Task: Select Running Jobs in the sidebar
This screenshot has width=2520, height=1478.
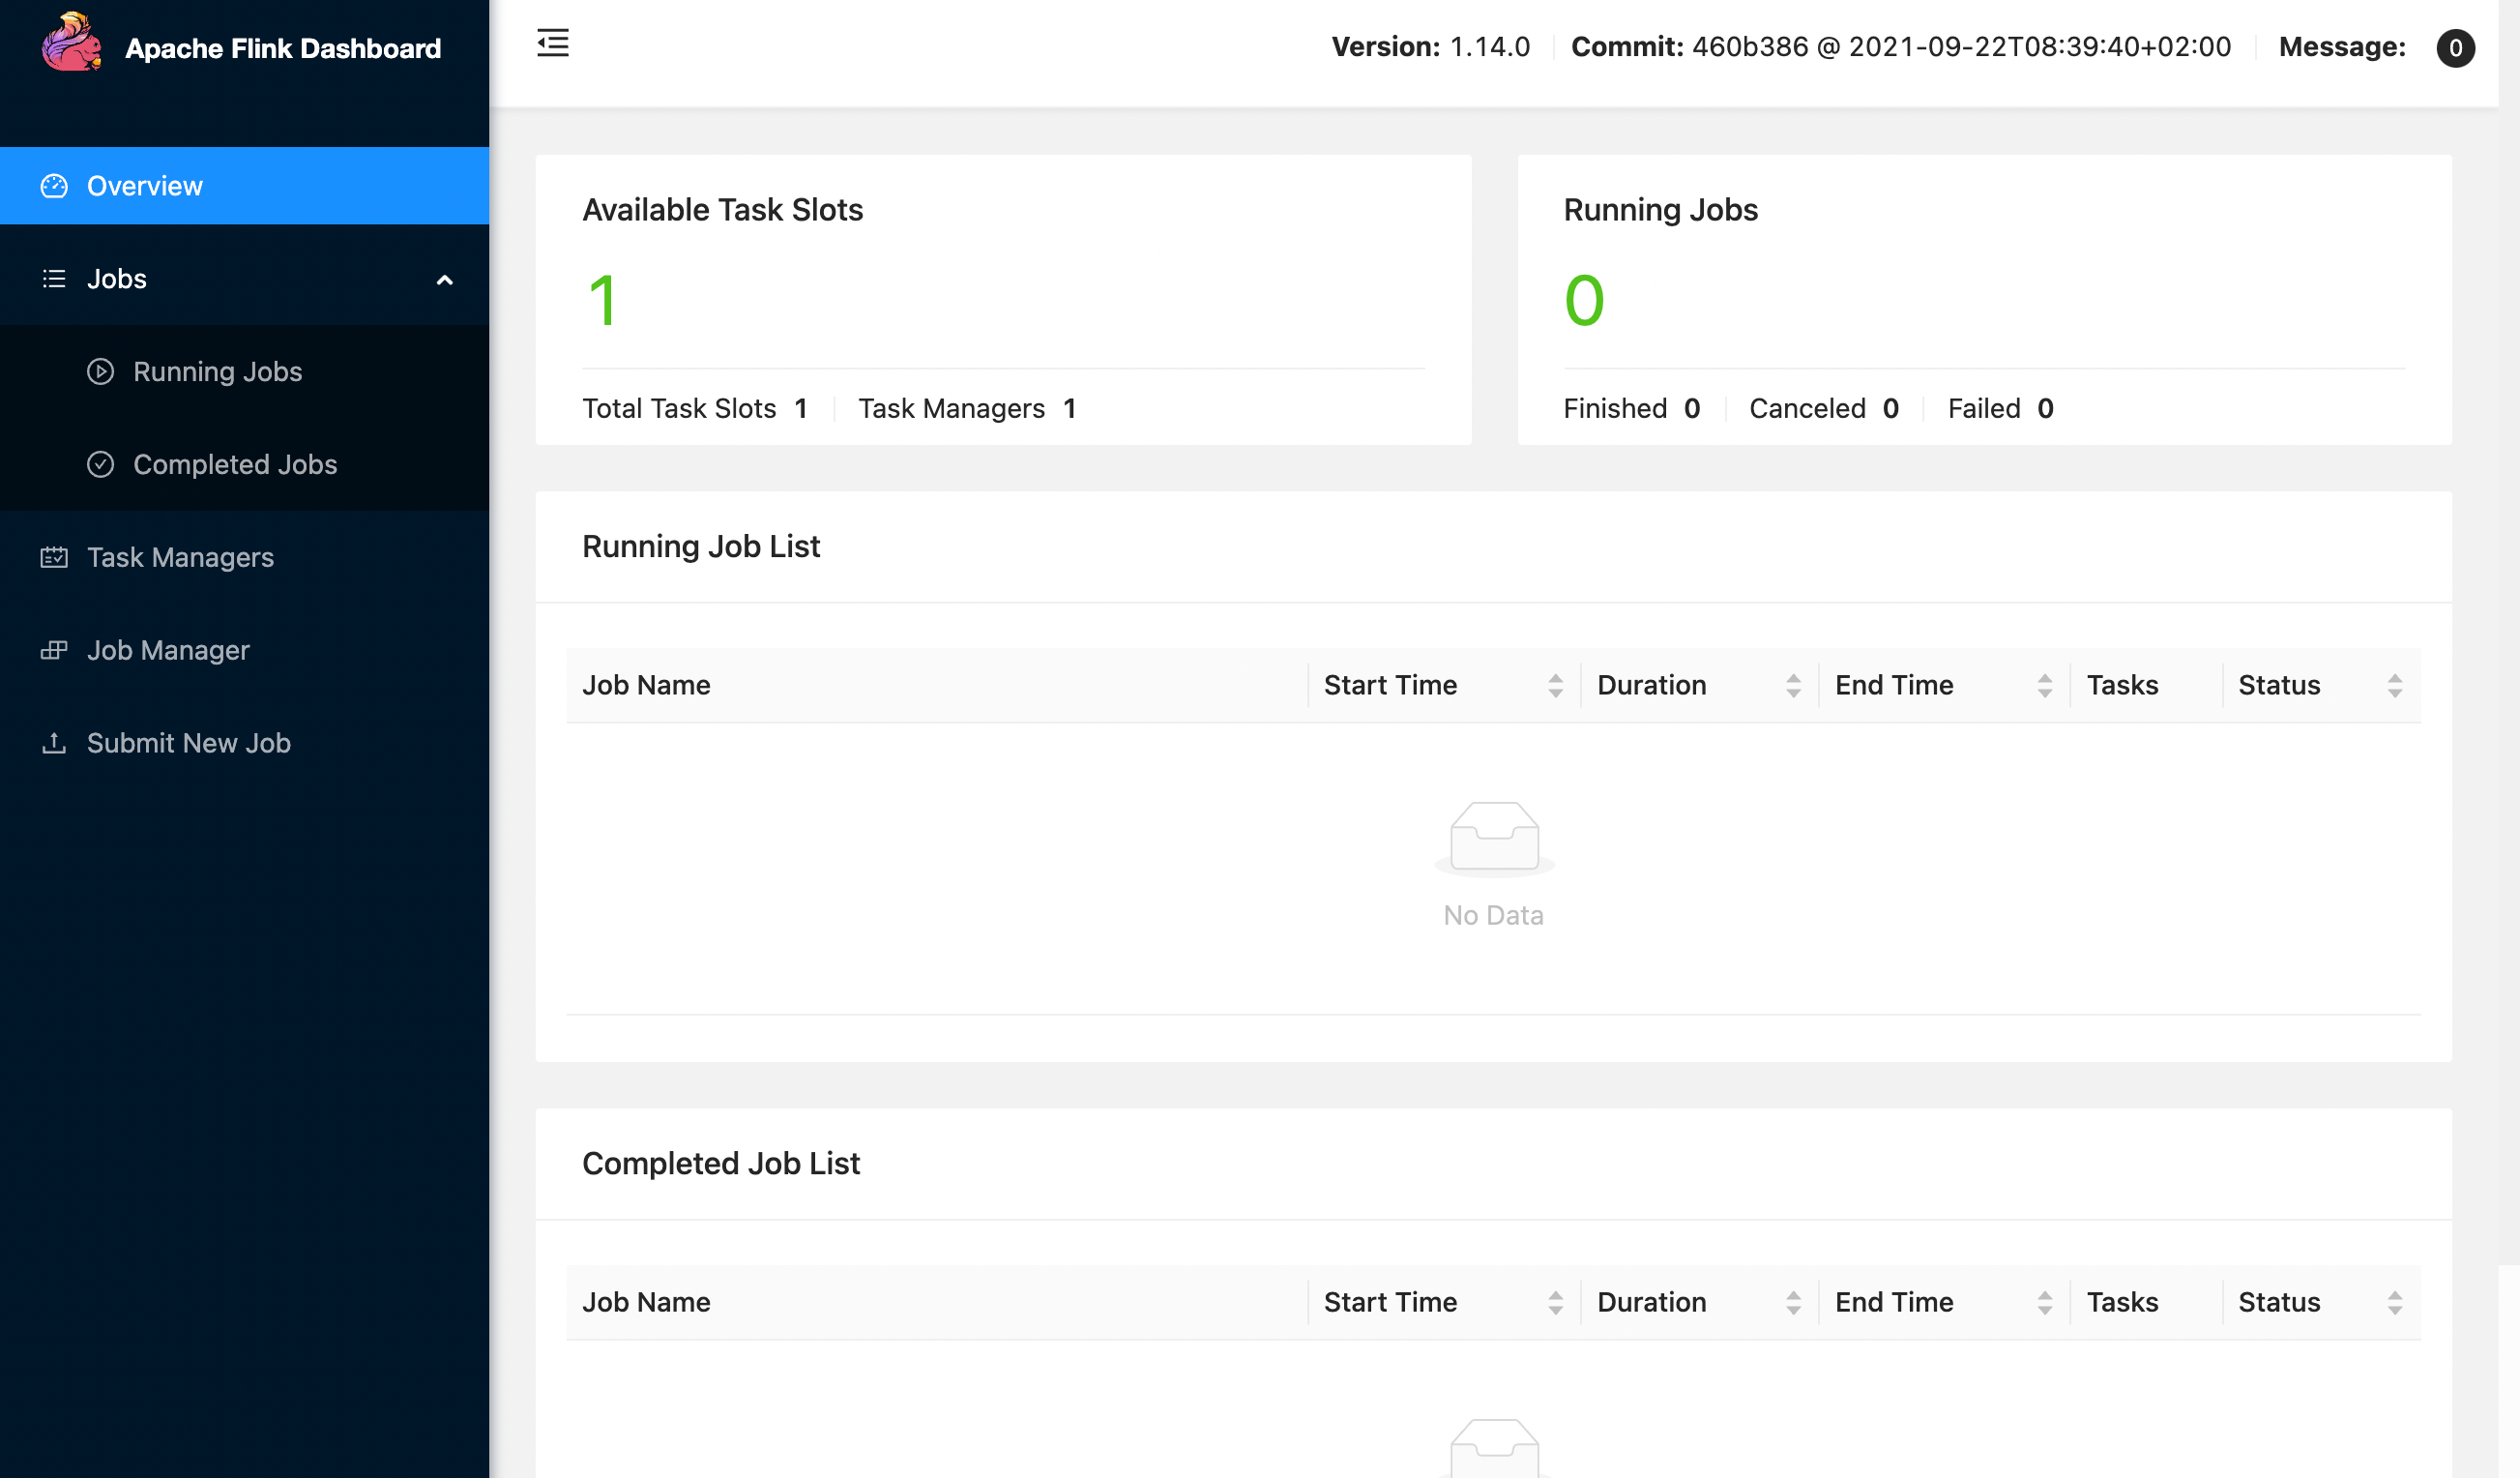Action: tap(216, 371)
